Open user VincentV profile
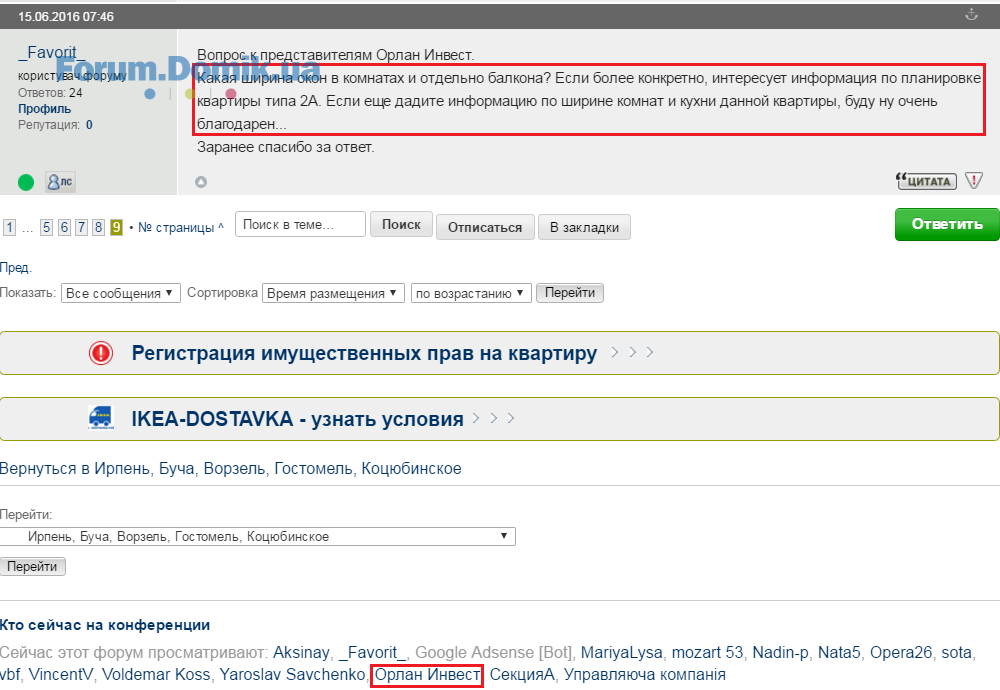Viewport: 1000px width, 690px height. pos(61,675)
